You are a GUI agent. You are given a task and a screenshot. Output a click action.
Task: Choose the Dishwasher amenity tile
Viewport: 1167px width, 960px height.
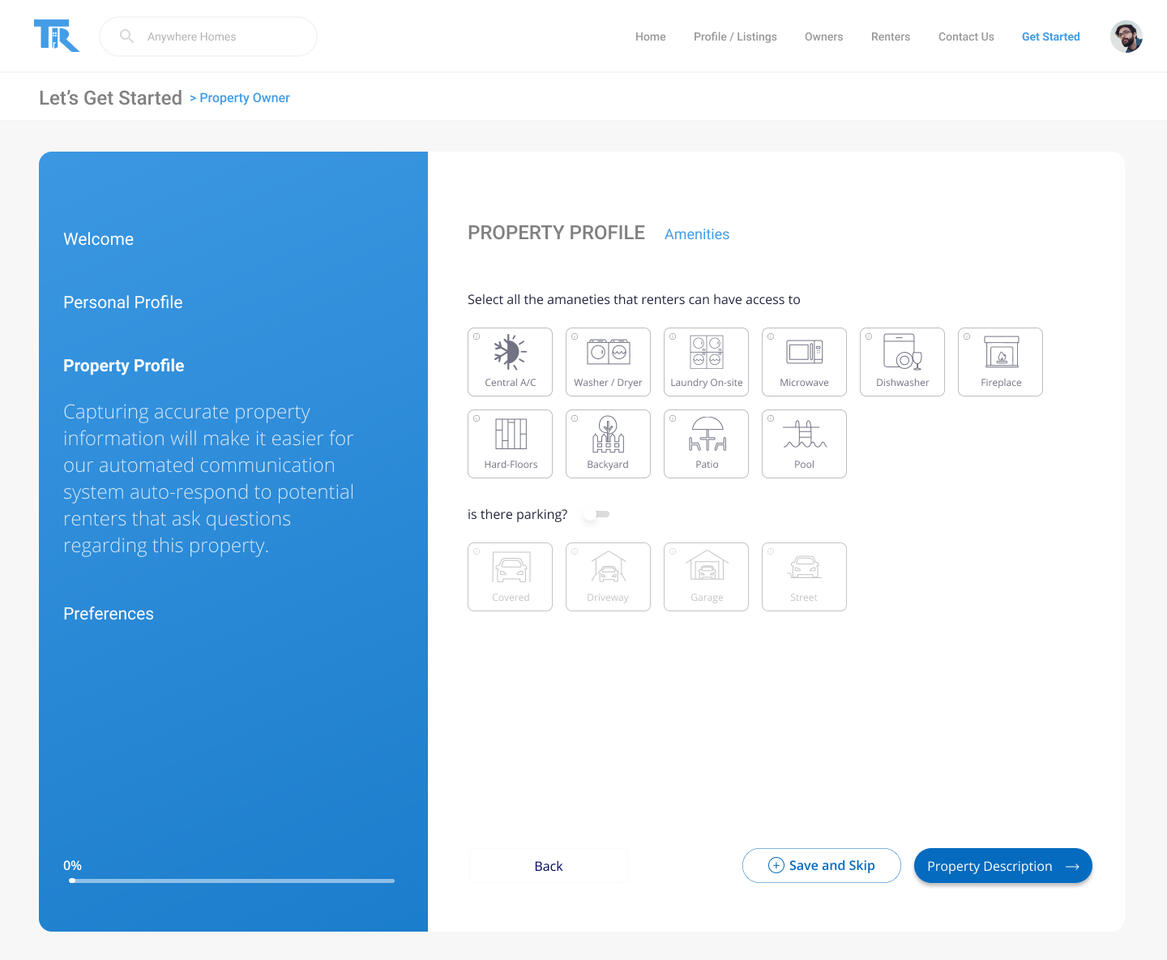click(x=902, y=361)
